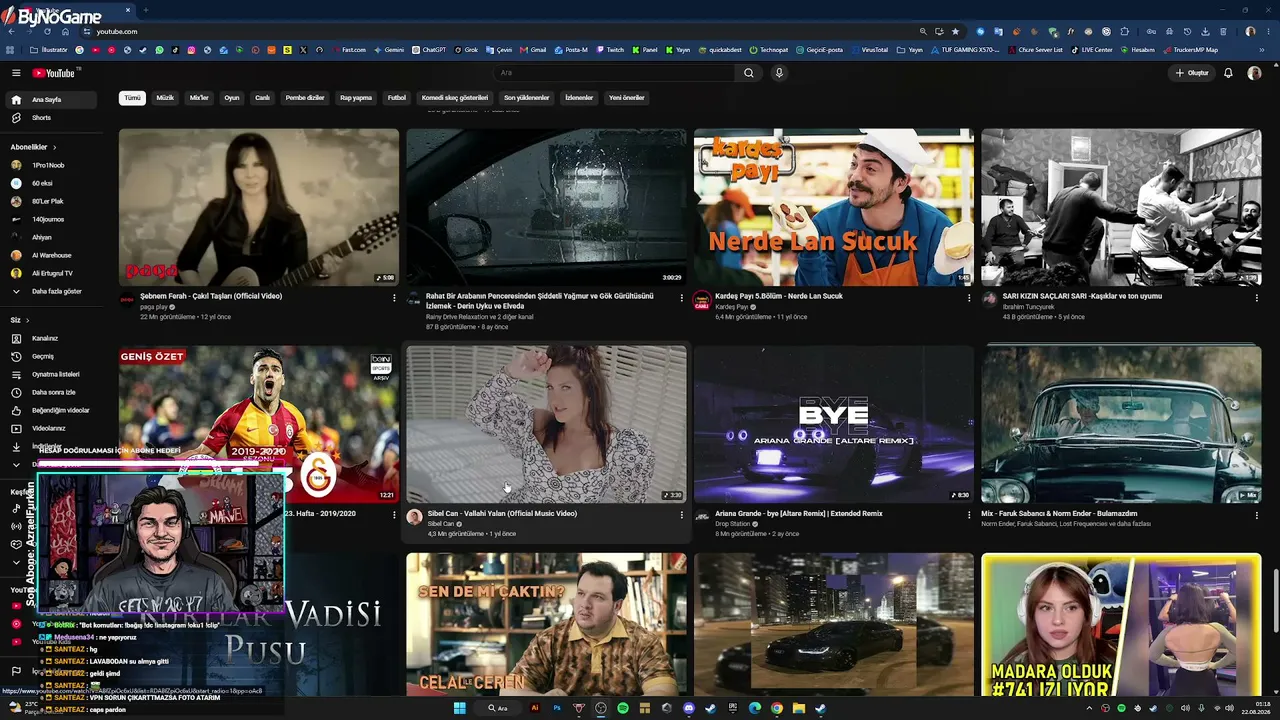Open the account avatar menu on YouTube

(x=1254, y=73)
